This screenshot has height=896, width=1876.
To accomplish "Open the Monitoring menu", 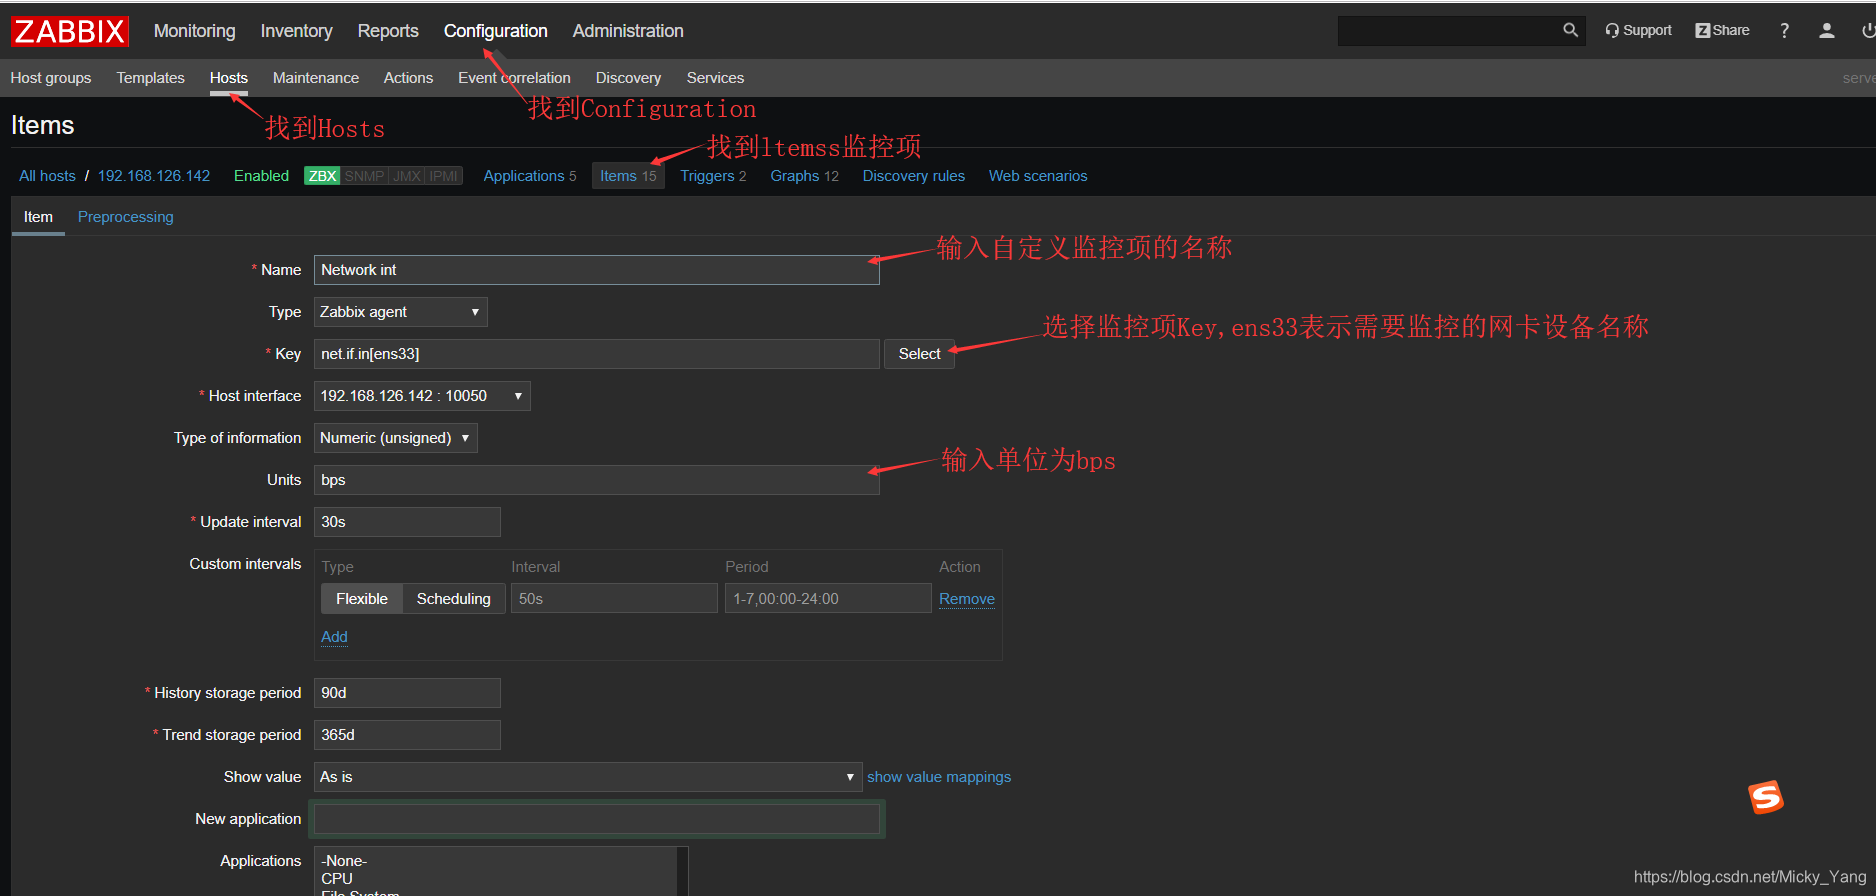I will pos(195,31).
